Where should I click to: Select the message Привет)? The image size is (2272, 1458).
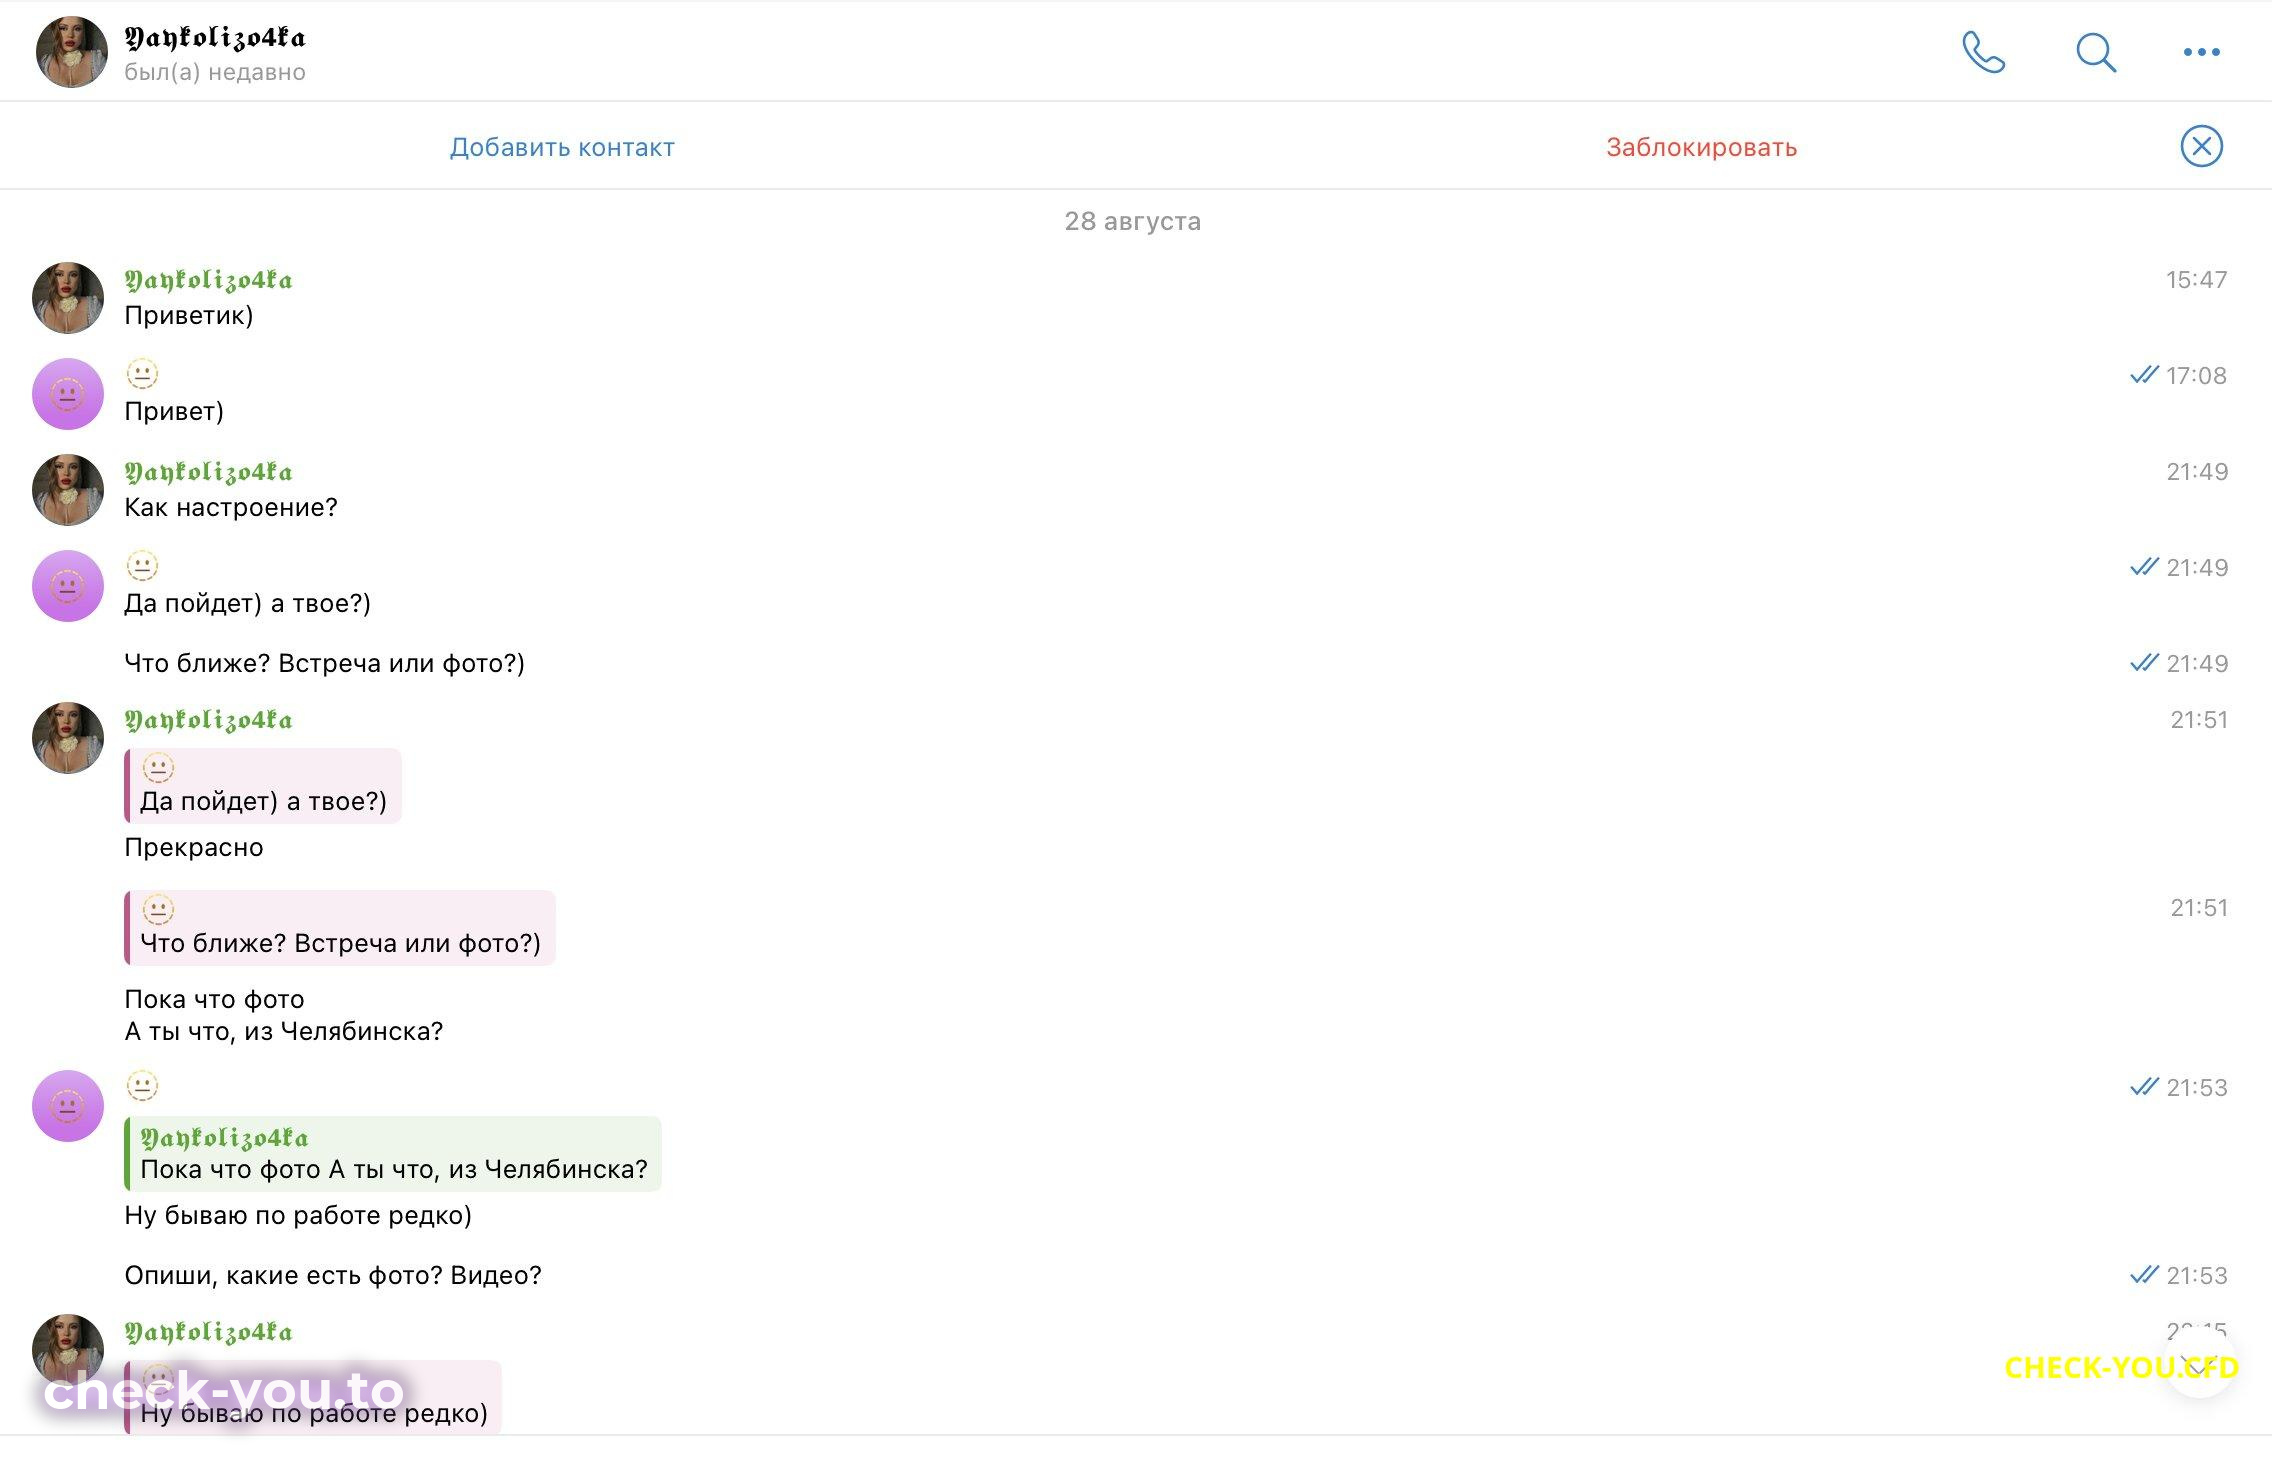[174, 411]
